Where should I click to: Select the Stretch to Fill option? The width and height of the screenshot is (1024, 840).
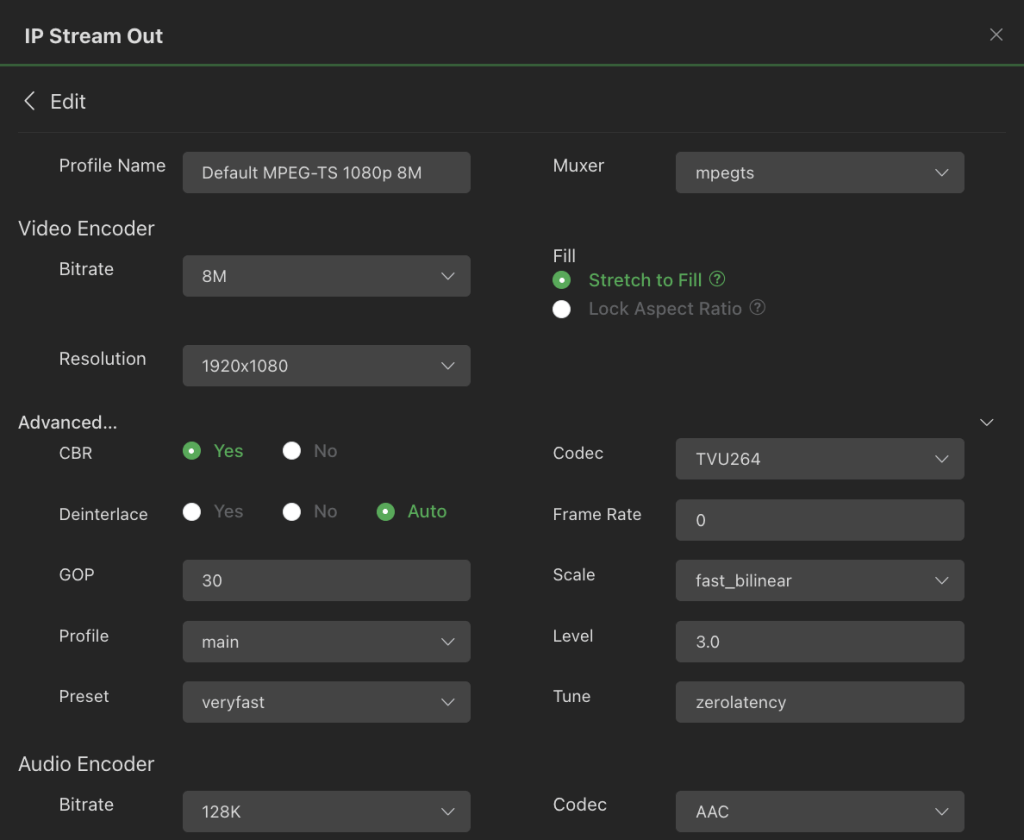pyautogui.click(x=562, y=280)
